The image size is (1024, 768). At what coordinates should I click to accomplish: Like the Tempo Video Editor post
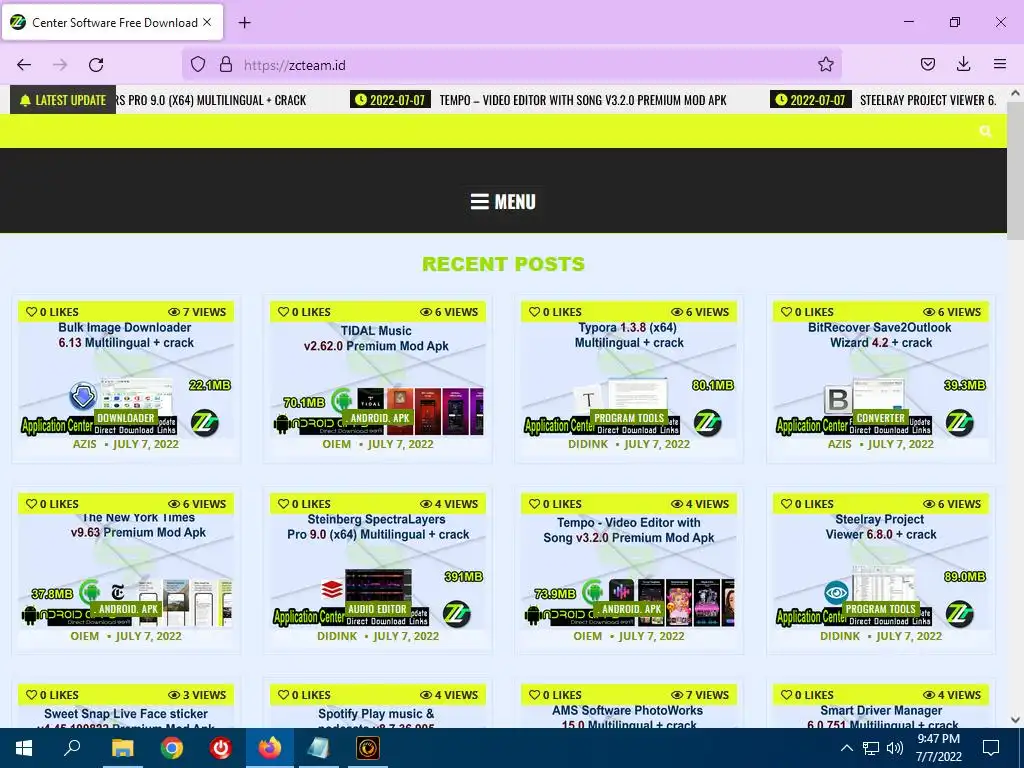[x=554, y=504]
